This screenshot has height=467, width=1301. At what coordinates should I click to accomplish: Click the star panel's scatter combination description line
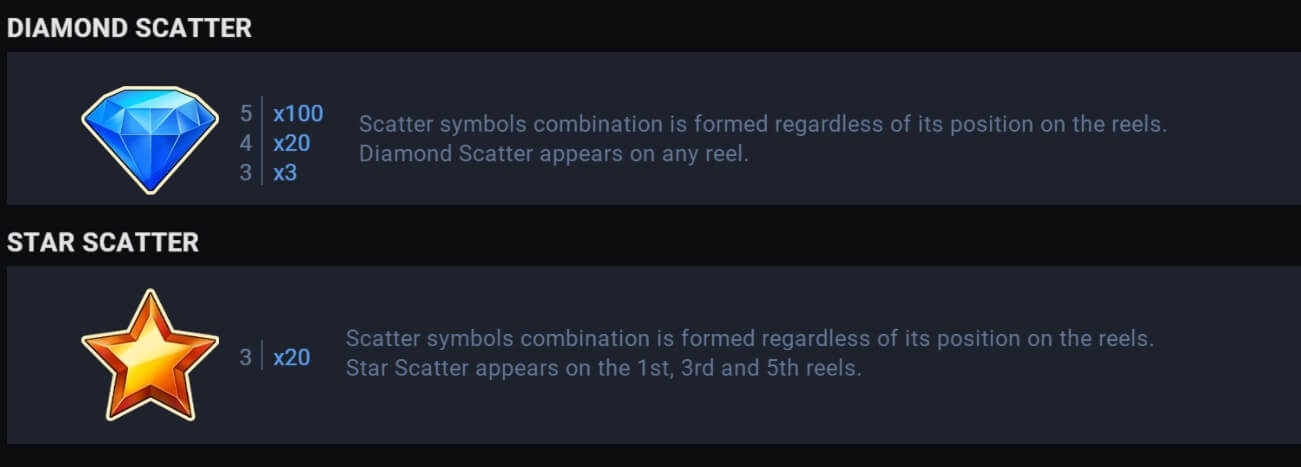tap(750, 338)
